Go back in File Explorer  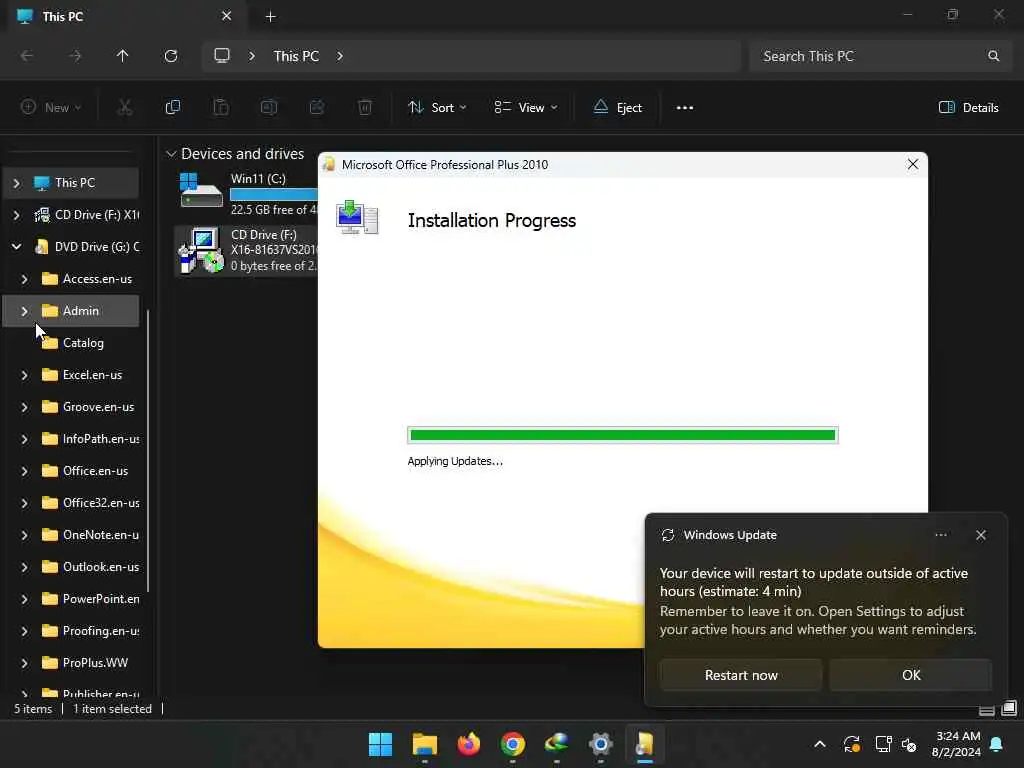pos(27,56)
